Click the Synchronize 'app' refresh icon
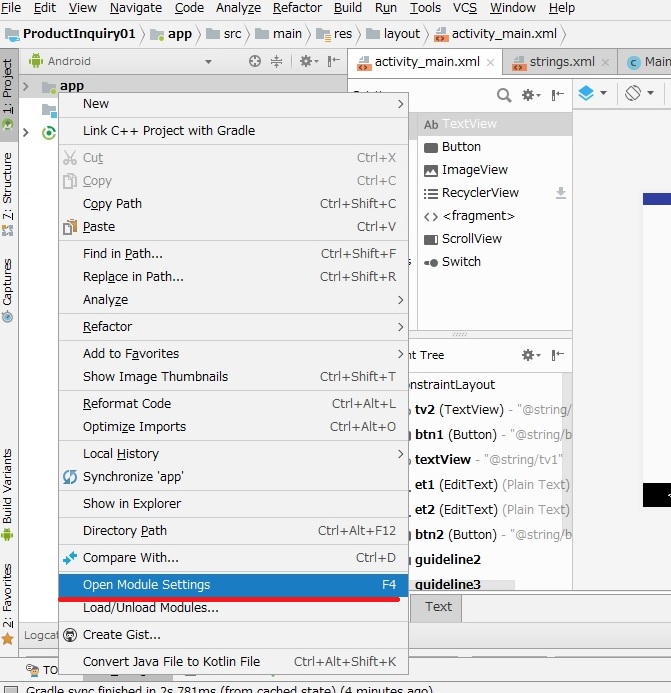The height and width of the screenshot is (693, 671). click(x=70, y=477)
